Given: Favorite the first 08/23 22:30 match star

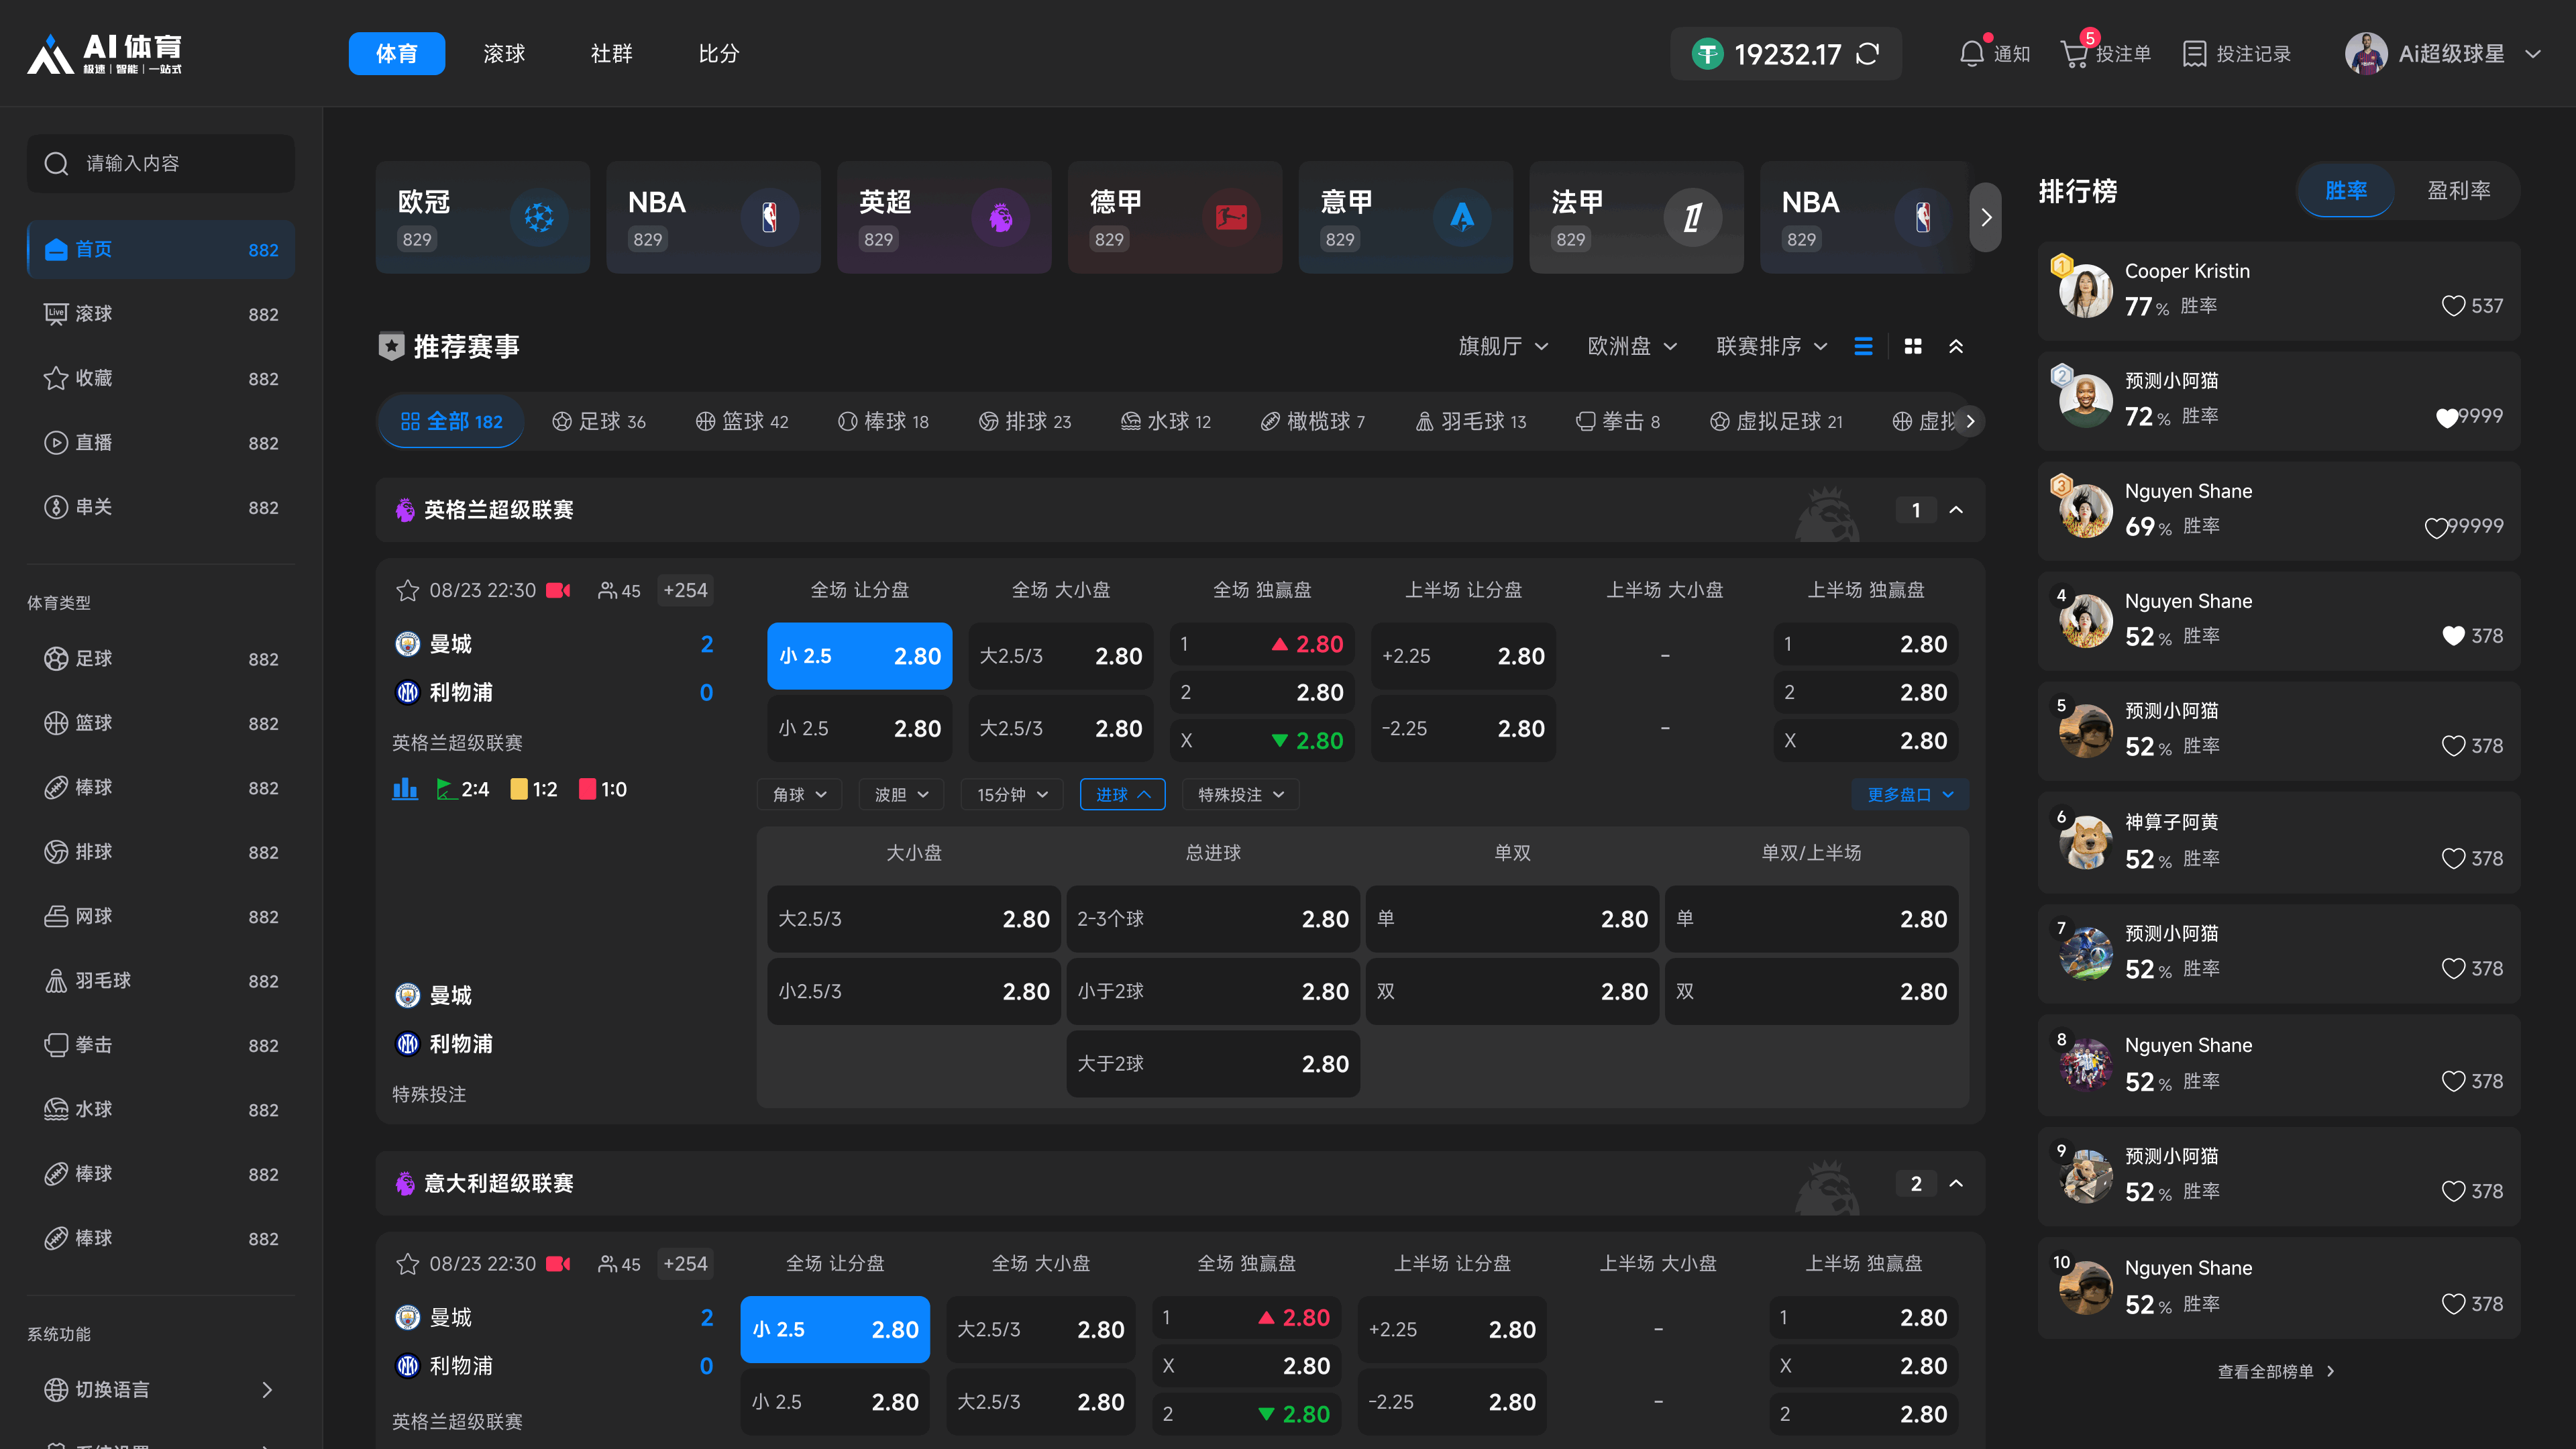Looking at the screenshot, I should pyautogui.click(x=407, y=590).
